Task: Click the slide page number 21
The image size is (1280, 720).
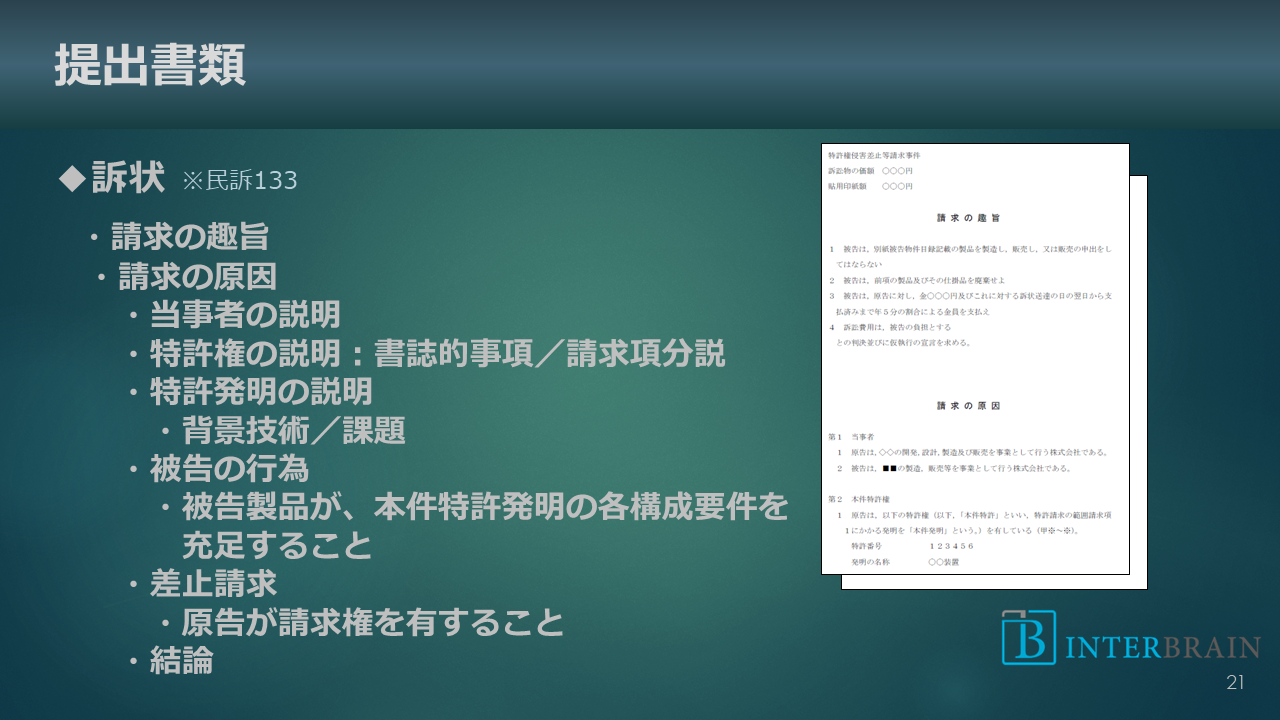Action: tap(1235, 683)
